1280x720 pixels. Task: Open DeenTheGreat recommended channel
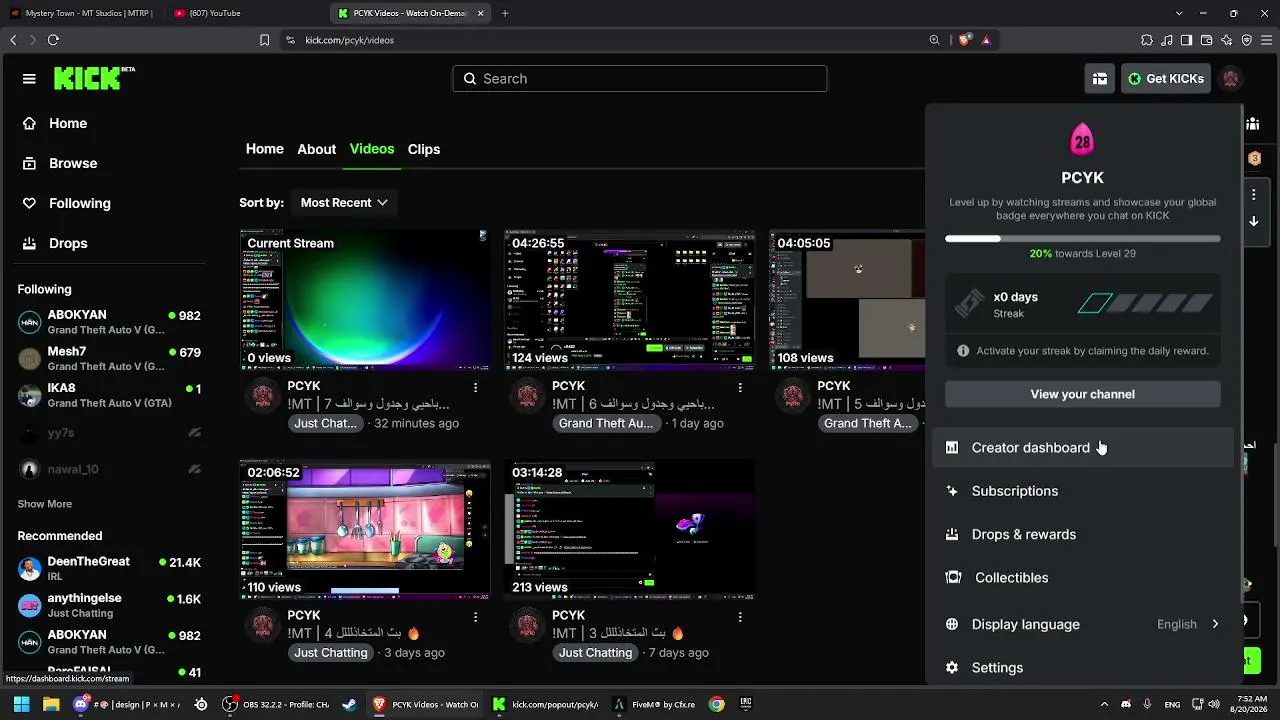point(109,568)
